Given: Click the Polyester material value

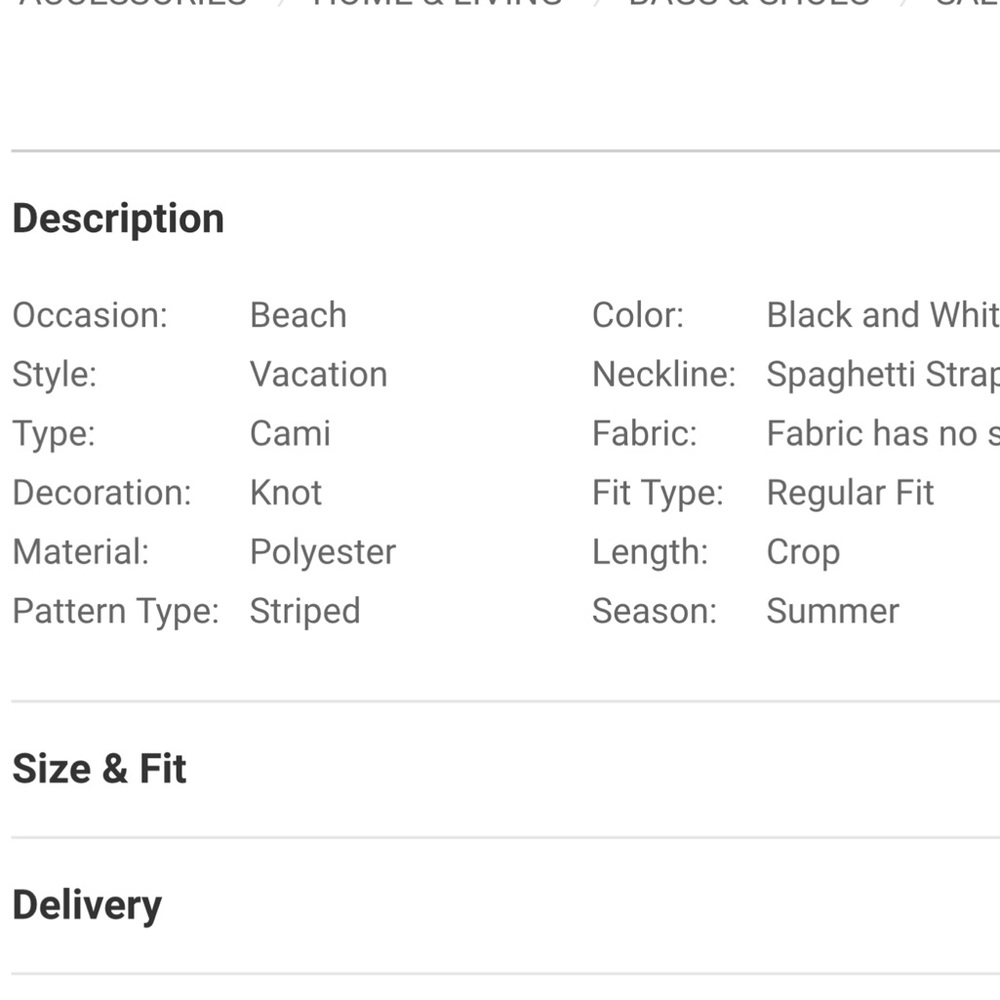Looking at the screenshot, I should point(323,552).
